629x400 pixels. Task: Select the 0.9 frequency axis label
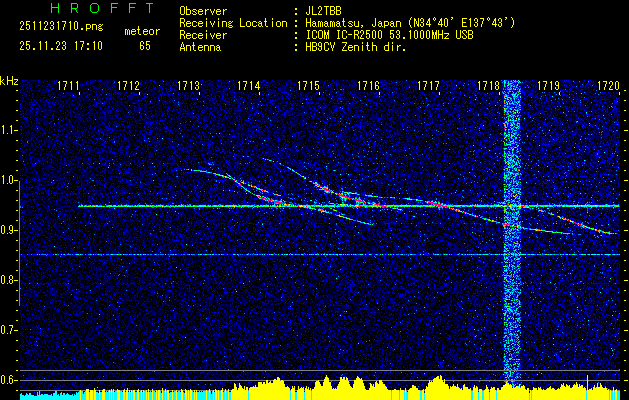pyautogui.click(x=9, y=230)
